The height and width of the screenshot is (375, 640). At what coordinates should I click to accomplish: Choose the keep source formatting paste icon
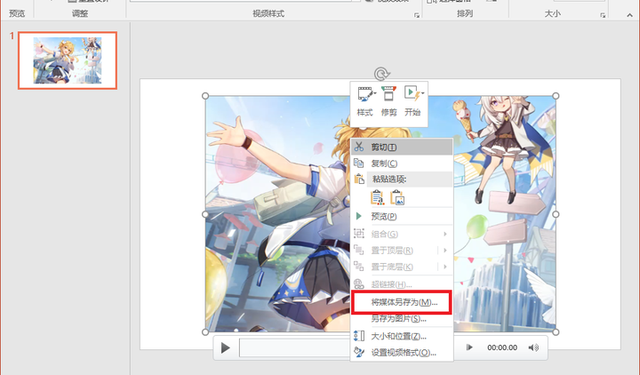point(377,197)
